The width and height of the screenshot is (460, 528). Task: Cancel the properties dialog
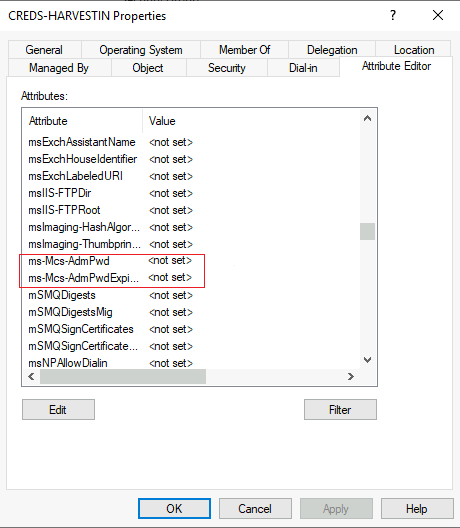pos(255,508)
